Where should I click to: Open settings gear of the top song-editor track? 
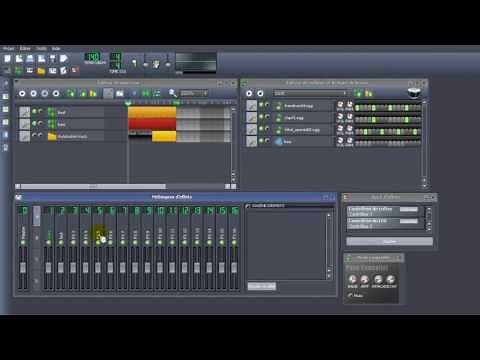(24, 112)
